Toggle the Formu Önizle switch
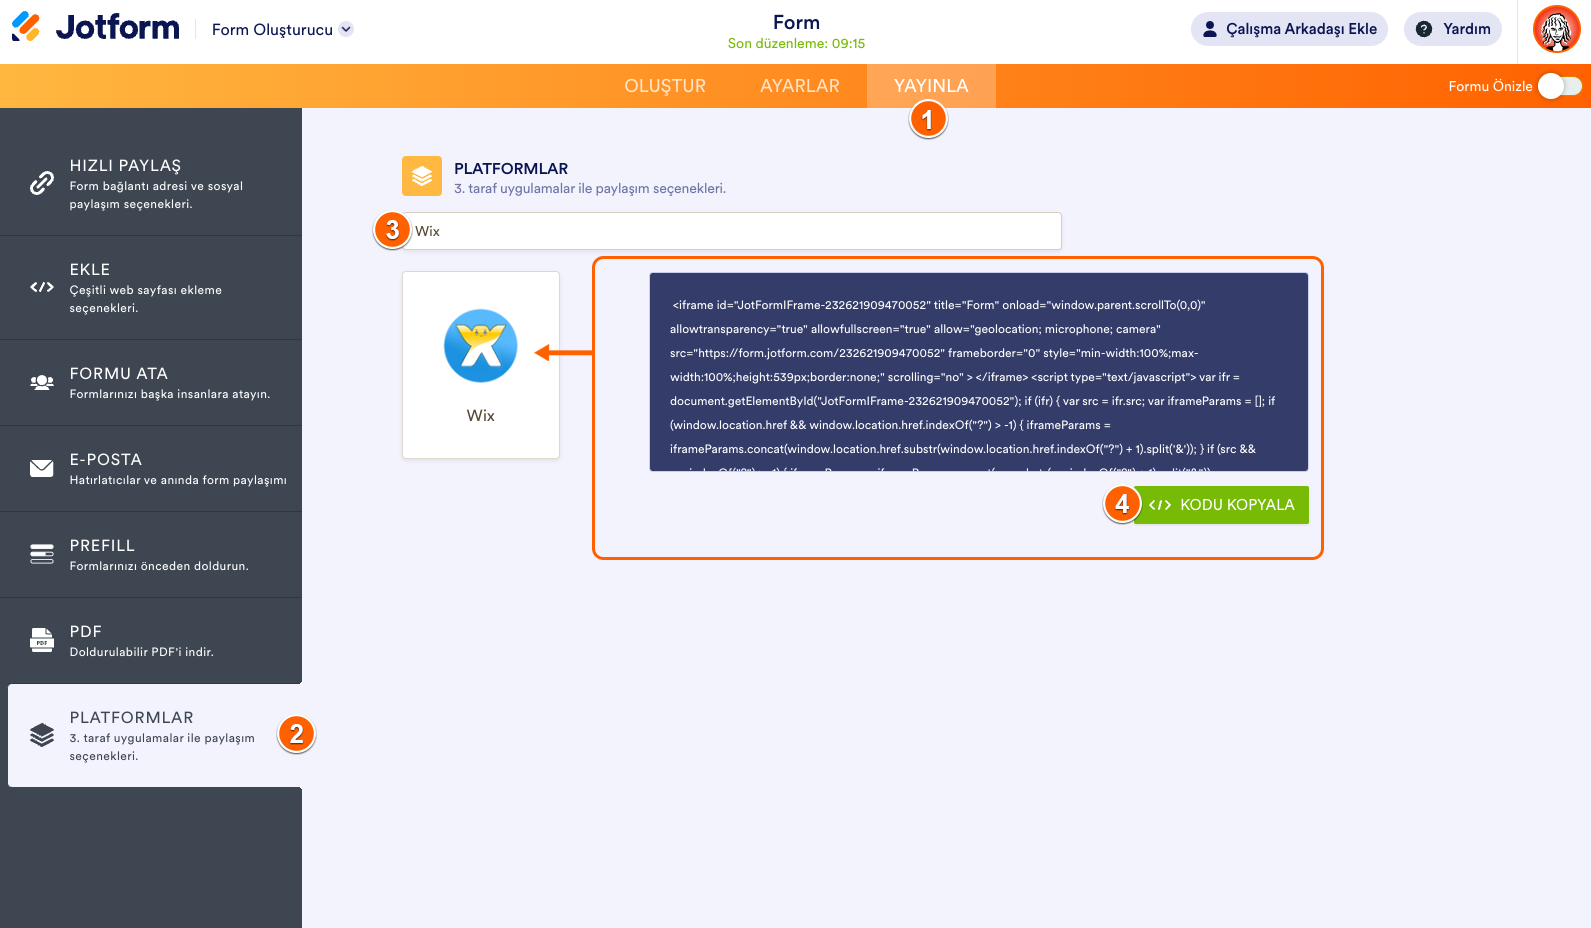Screen dimensions: 1591x928 pyautogui.click(x=1560, y=86)
